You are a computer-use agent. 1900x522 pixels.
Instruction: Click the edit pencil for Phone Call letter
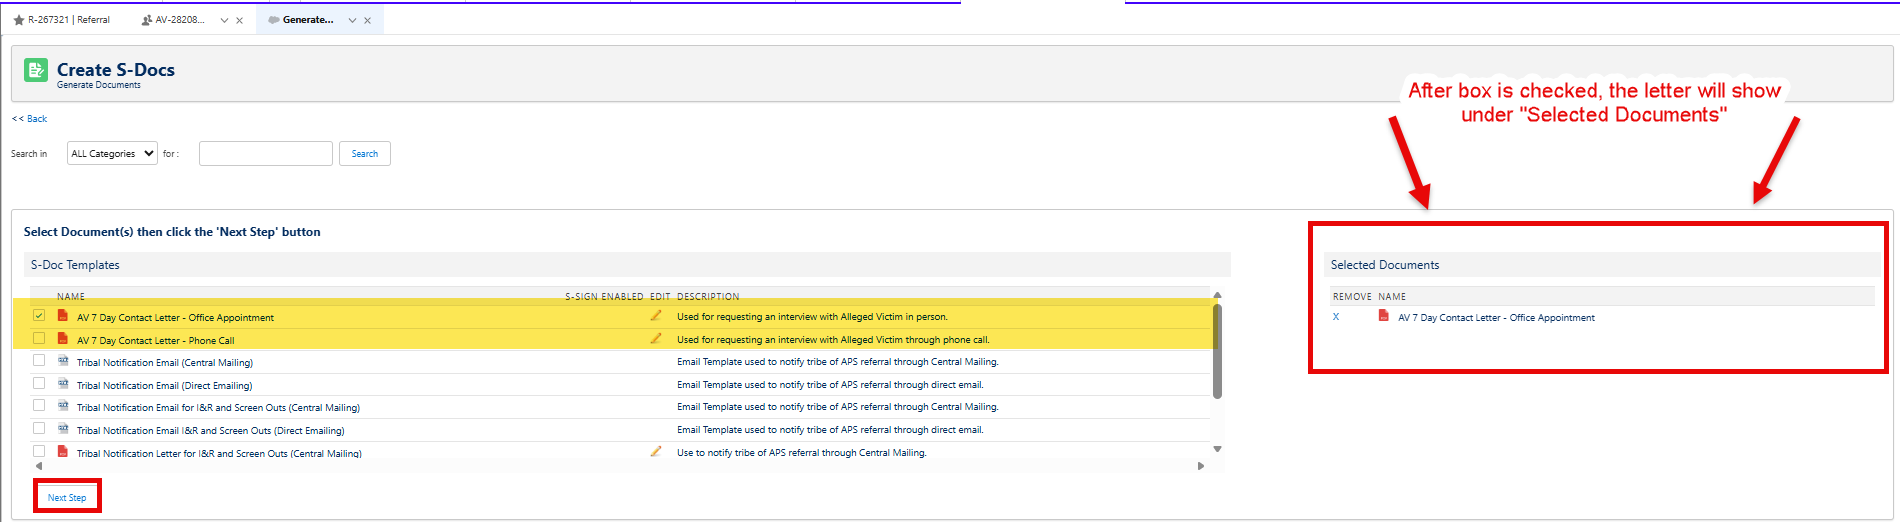coord(656,338)
